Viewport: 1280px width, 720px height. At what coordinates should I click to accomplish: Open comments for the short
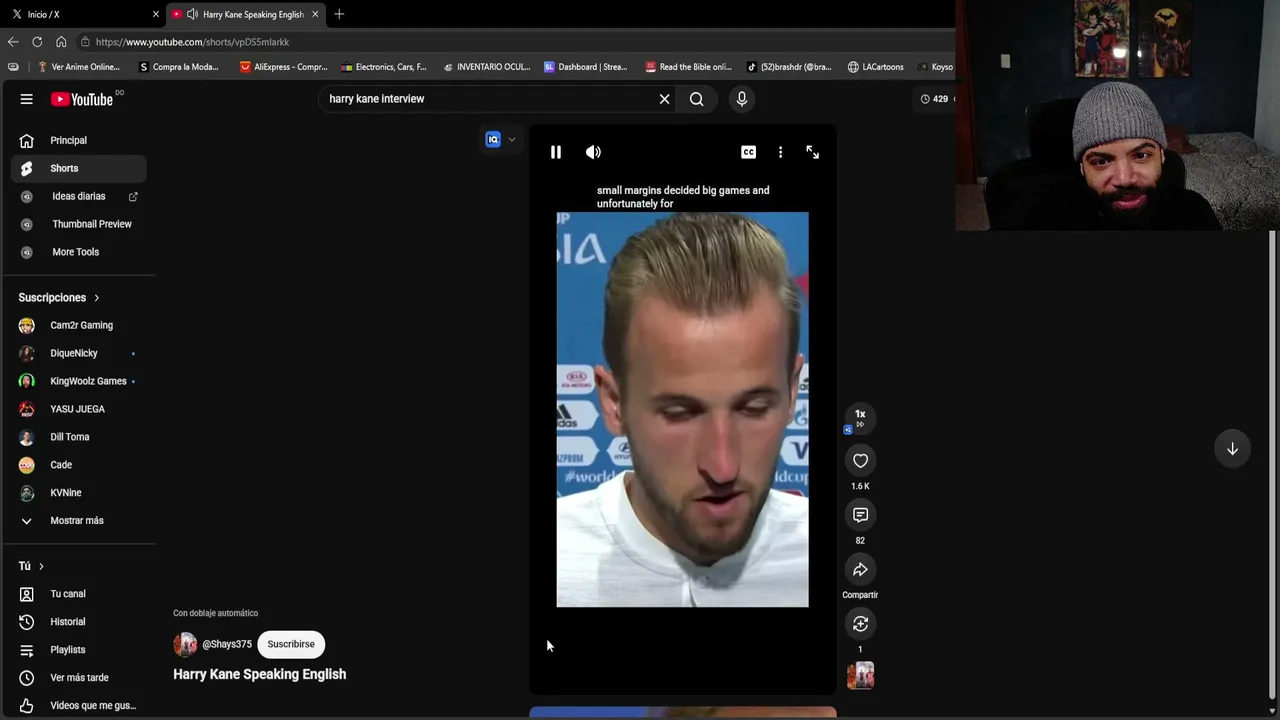click(x=860, y=514)
